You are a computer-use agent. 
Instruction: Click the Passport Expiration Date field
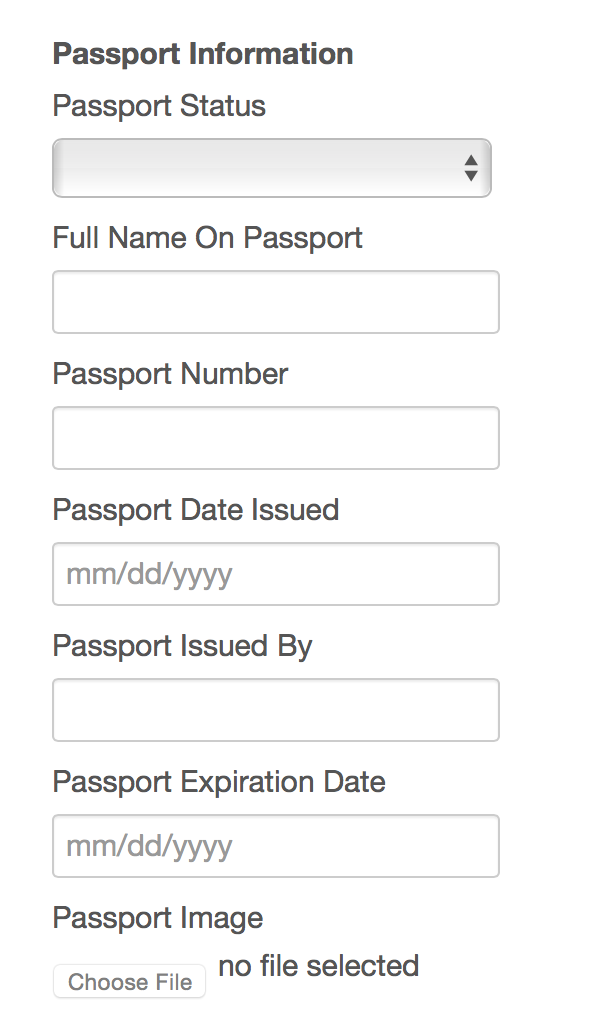[x=275, y=846]
